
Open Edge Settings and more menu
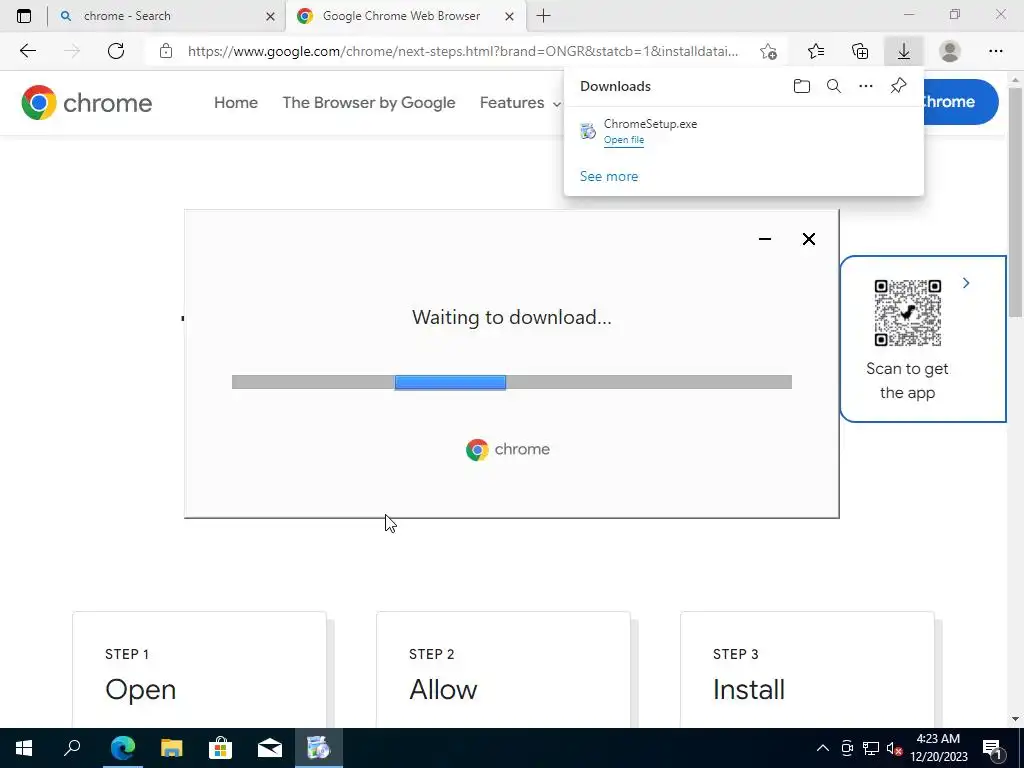pos(995,51)
